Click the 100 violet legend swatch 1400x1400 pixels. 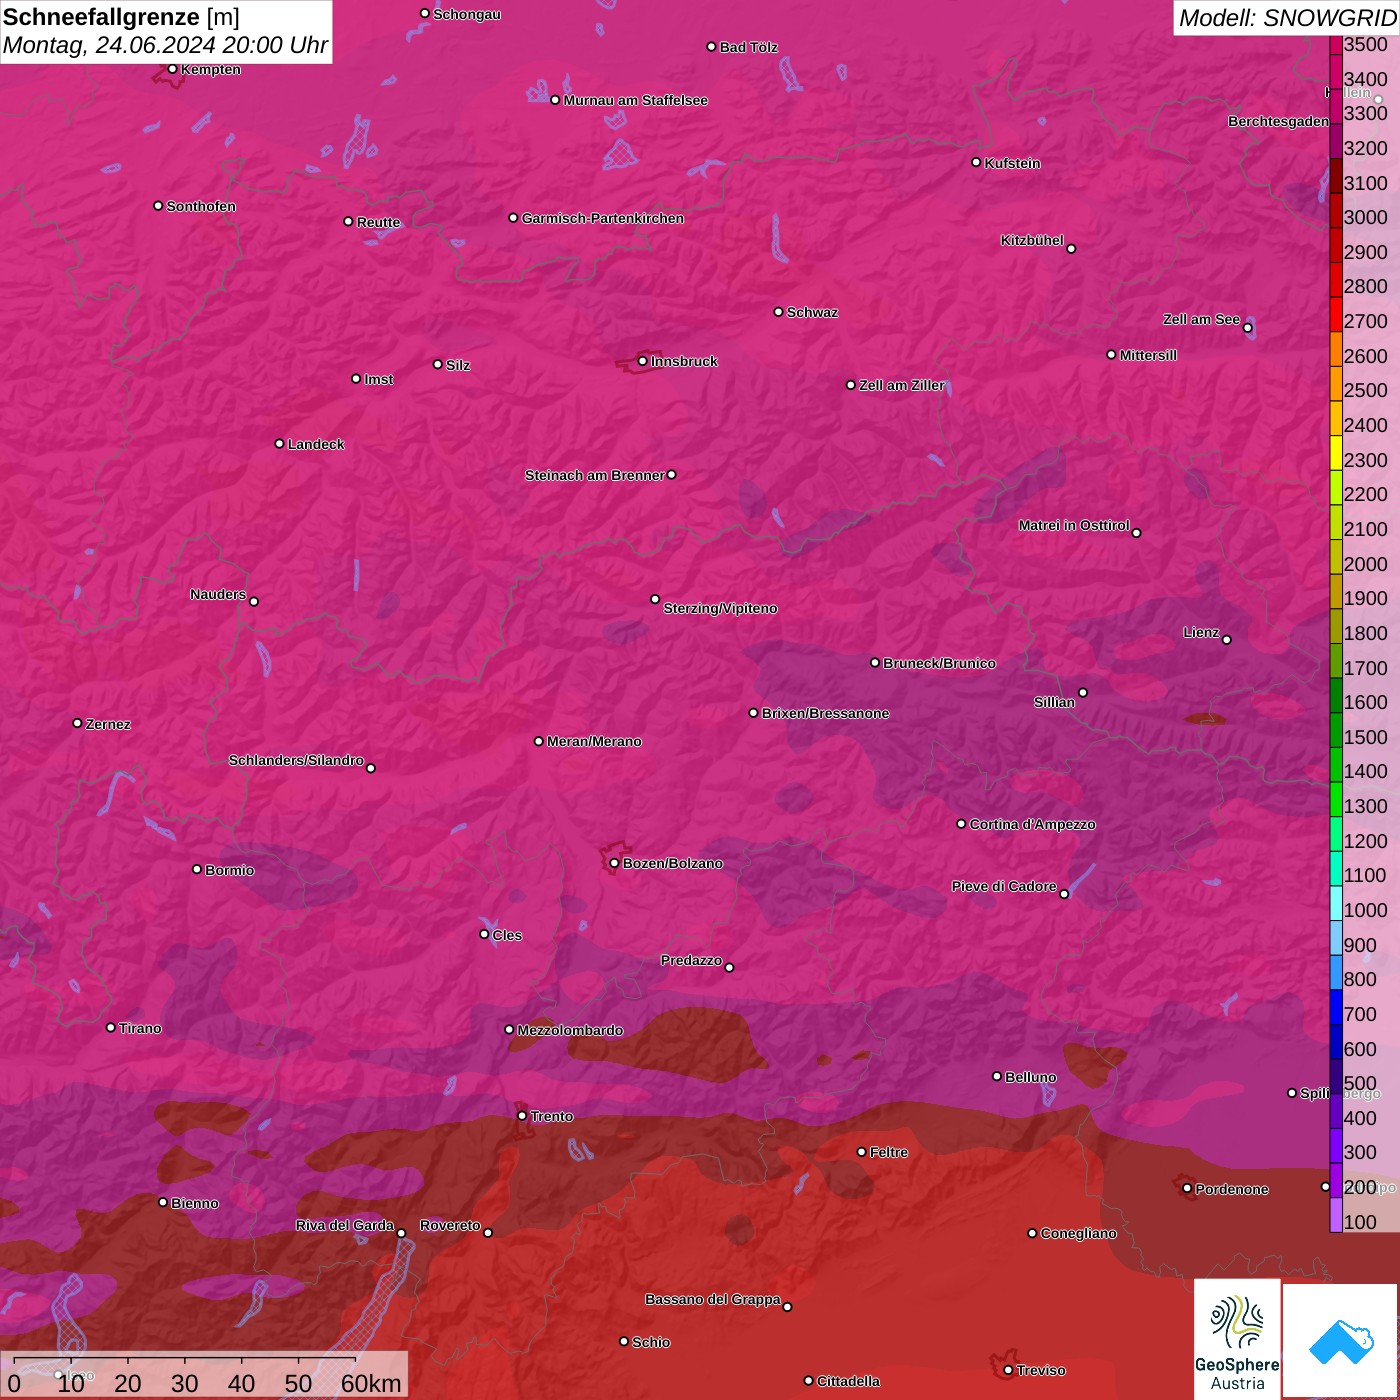1336,1214
